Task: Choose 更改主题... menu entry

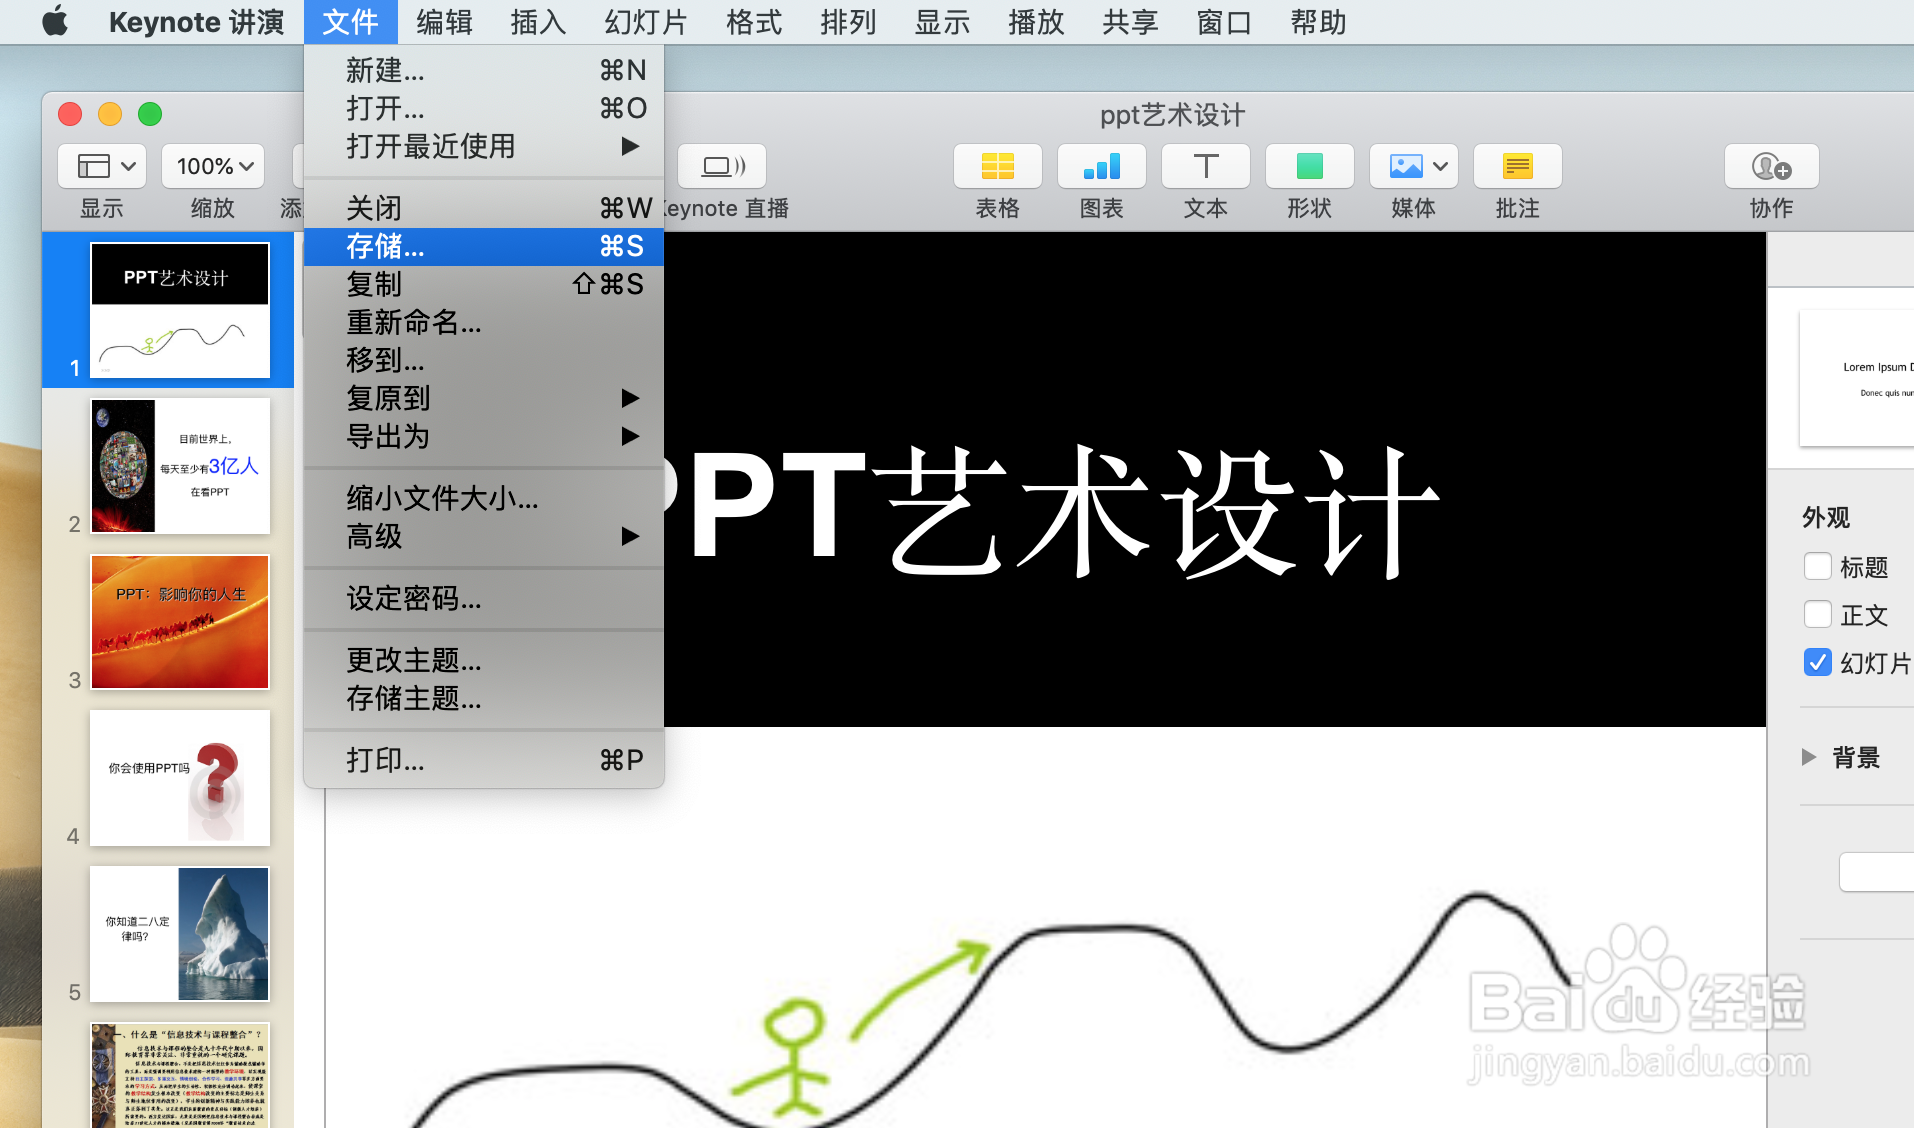Action: [484, 660]
